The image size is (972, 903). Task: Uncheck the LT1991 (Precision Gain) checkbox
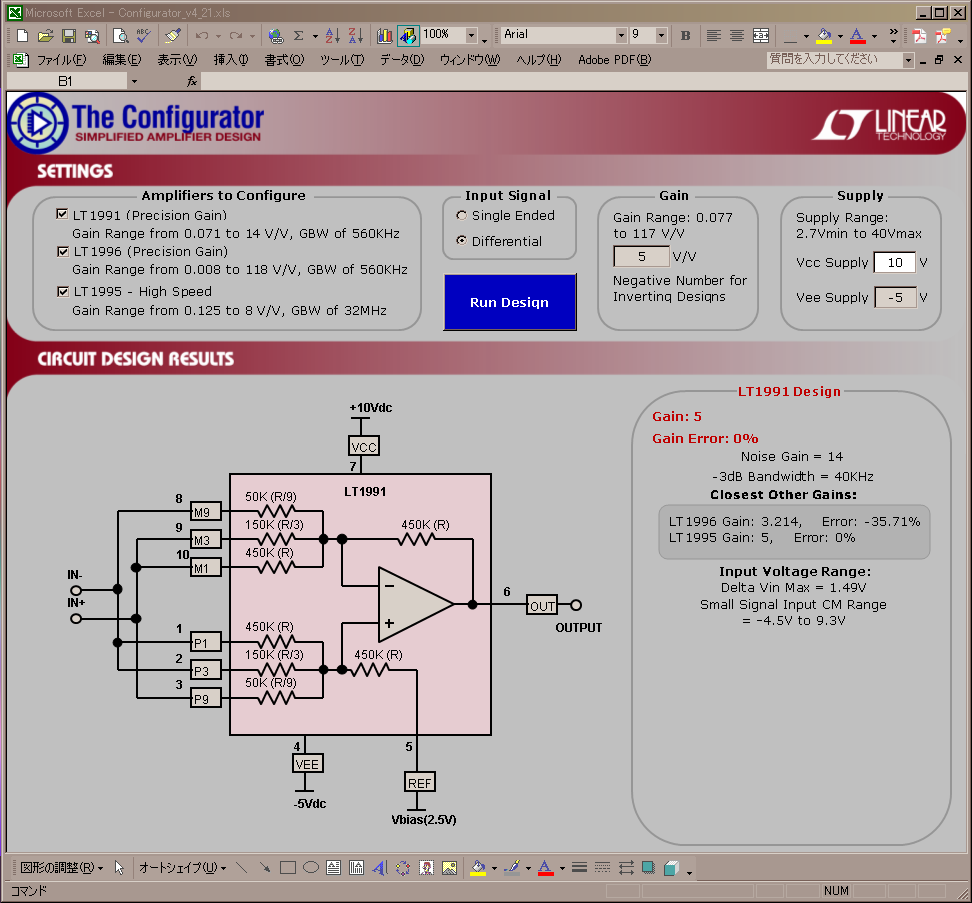coord(62,214)
